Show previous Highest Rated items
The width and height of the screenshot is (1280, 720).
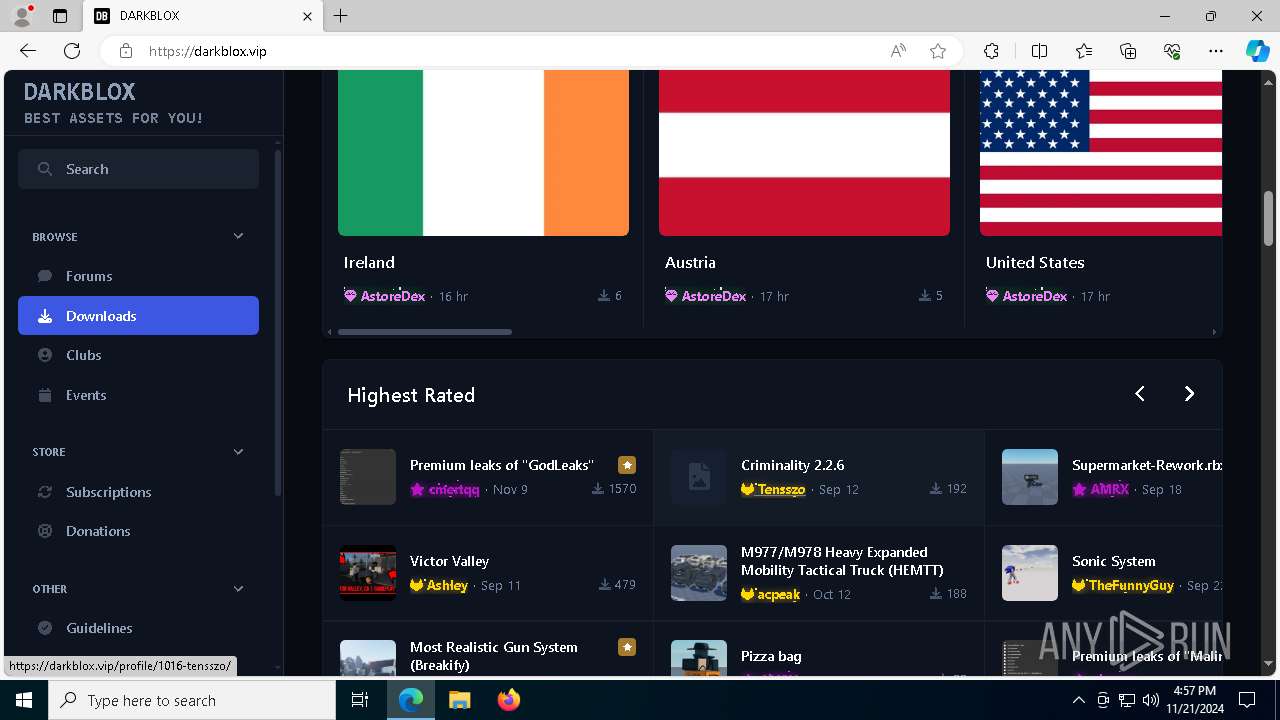point(1140,394)
